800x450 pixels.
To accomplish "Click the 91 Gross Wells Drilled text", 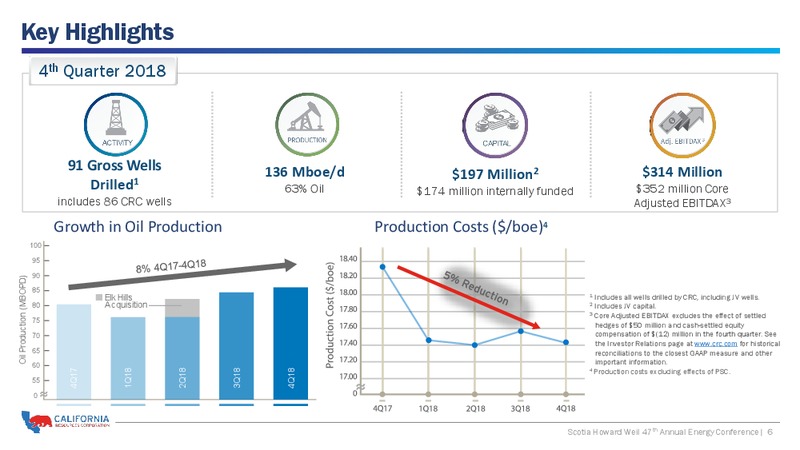I will pyautogui.click(x=114, y=174).
